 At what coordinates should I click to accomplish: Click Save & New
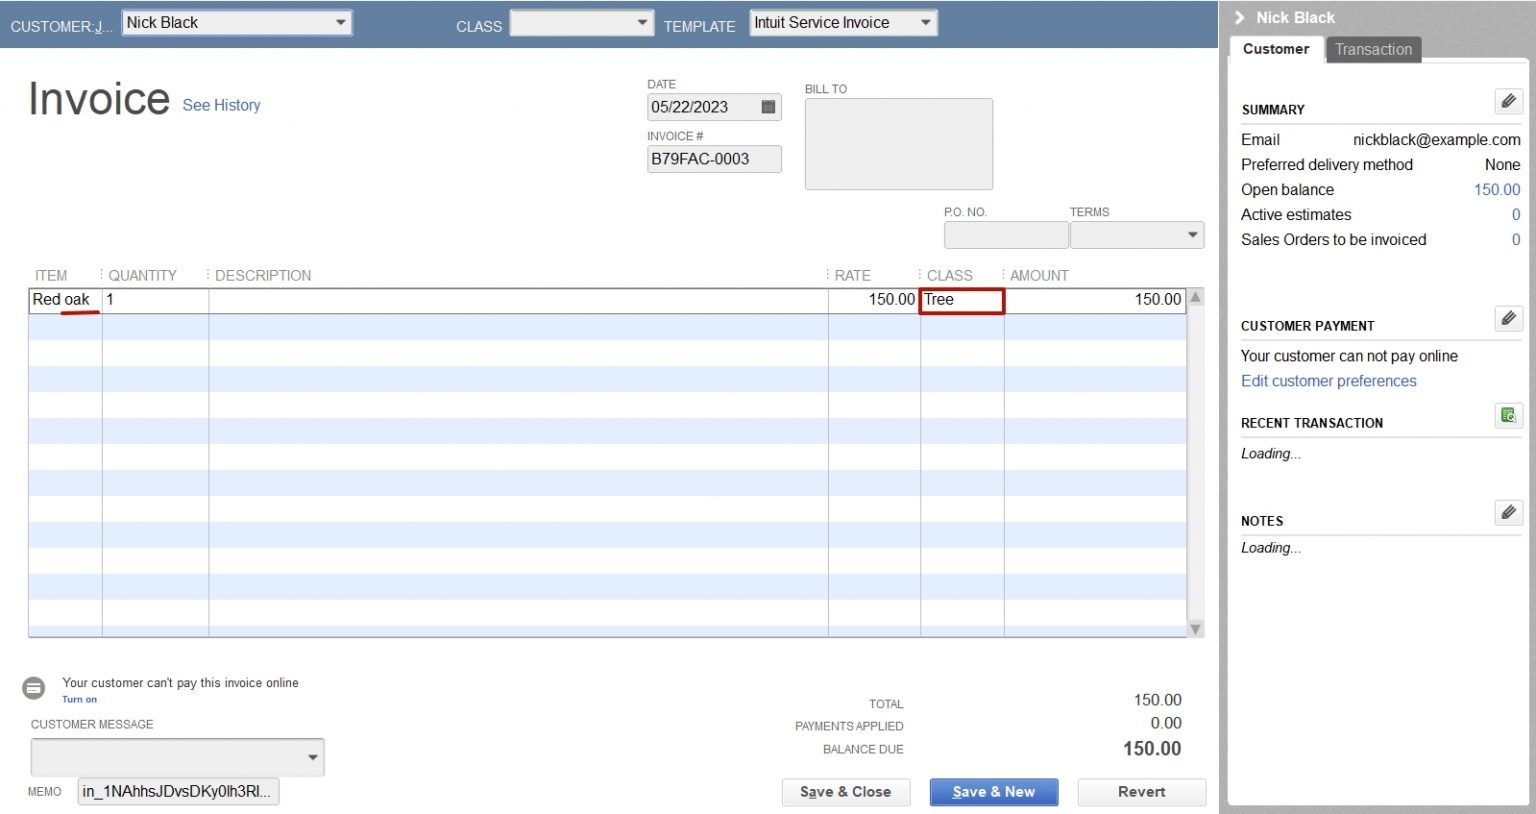pyautogui.click(x=993, y=791)
